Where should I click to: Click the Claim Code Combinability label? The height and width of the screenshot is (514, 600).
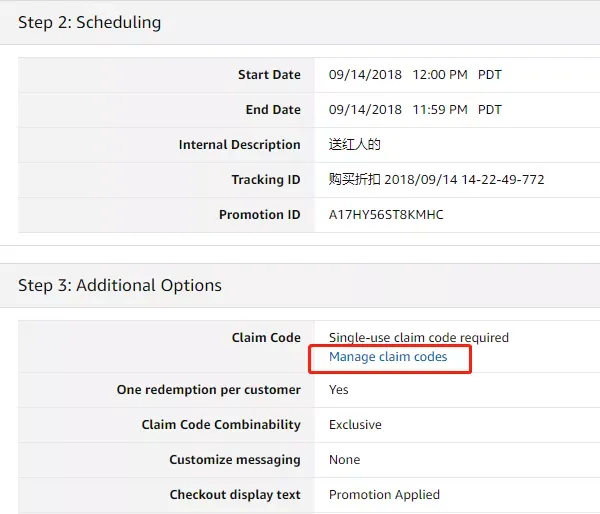coord(221,425)
